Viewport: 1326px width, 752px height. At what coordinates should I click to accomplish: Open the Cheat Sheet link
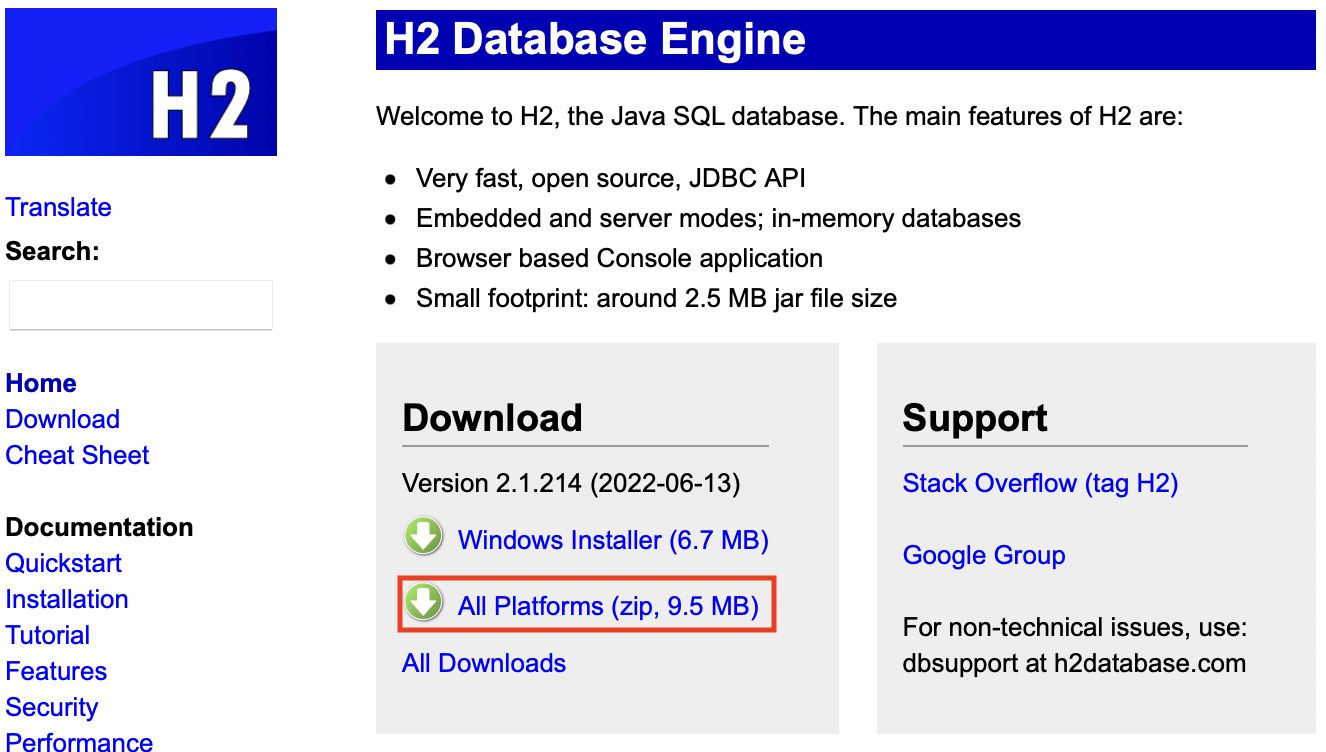(x=77, y=455)
